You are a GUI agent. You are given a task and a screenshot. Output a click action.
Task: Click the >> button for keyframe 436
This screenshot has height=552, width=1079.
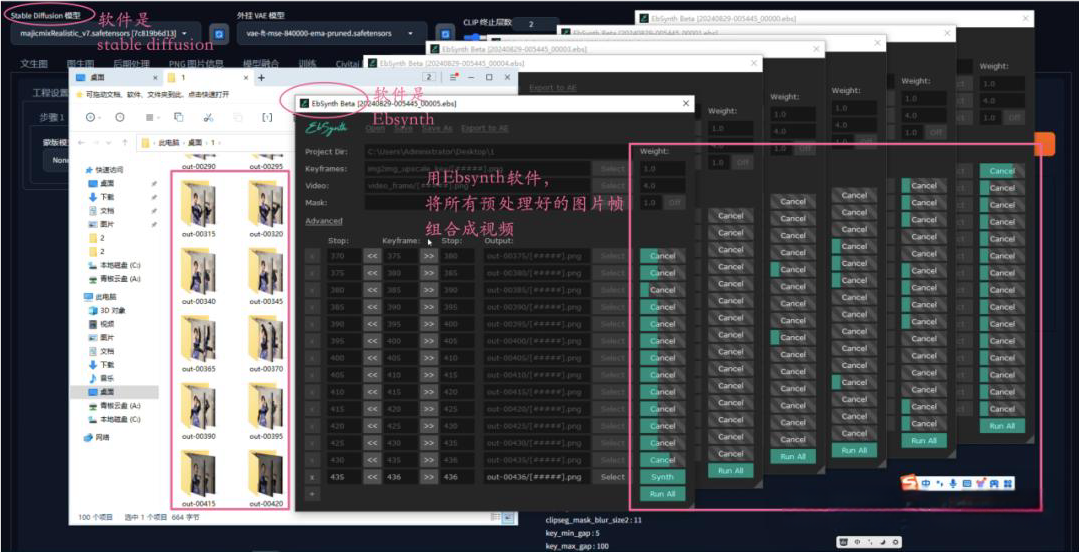click(x=428, y=477)
